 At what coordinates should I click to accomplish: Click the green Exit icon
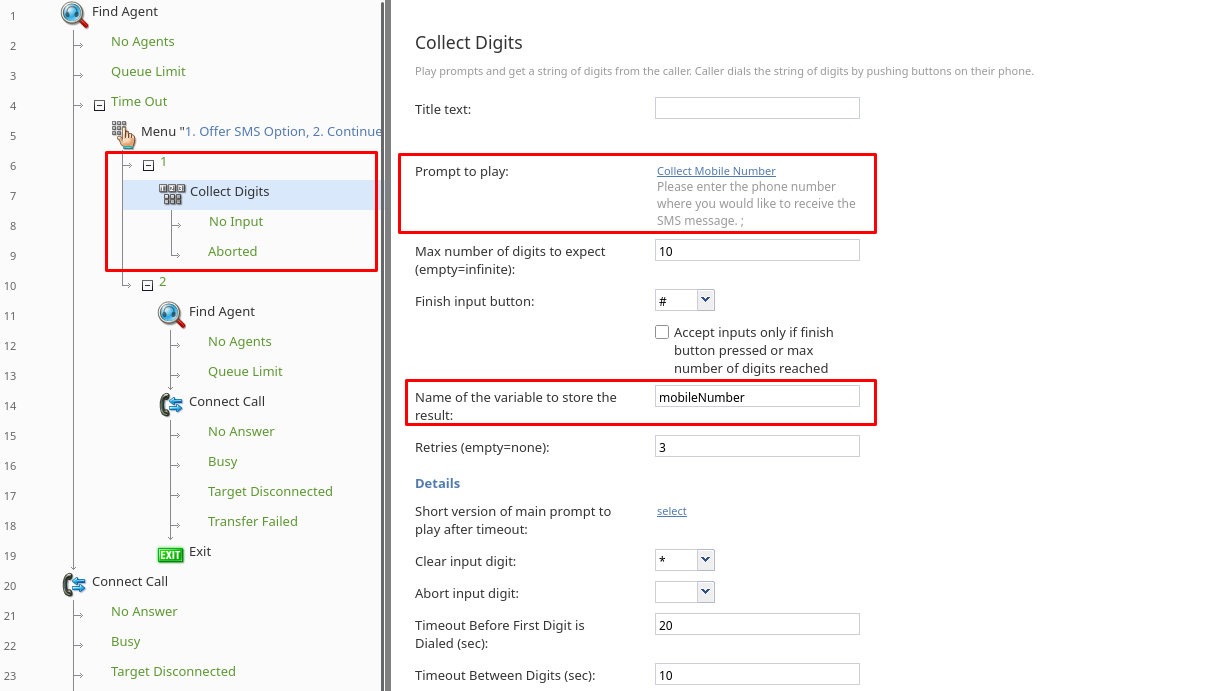171,554
